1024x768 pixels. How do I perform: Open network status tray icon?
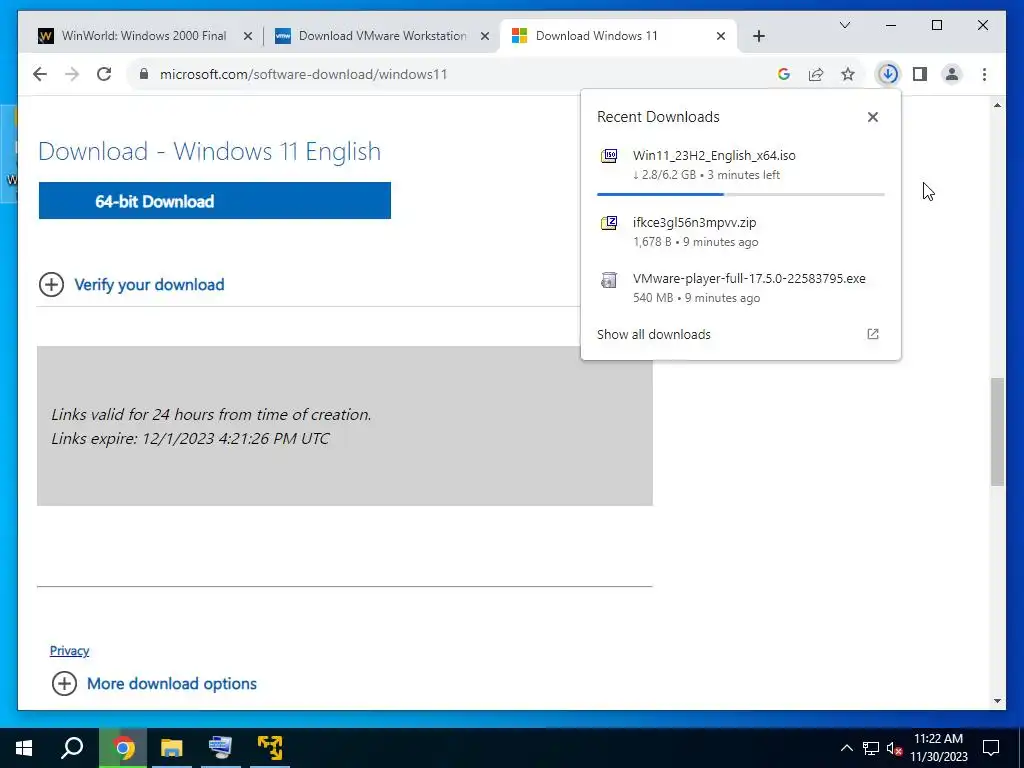click(871, 748)
